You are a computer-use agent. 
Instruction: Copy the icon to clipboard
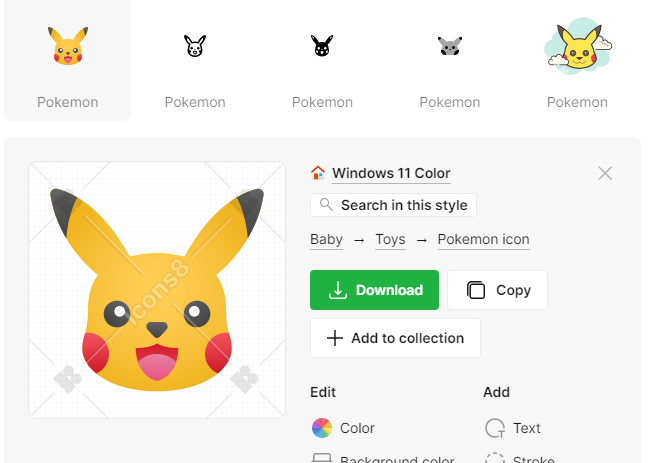(x=498, y=290)
